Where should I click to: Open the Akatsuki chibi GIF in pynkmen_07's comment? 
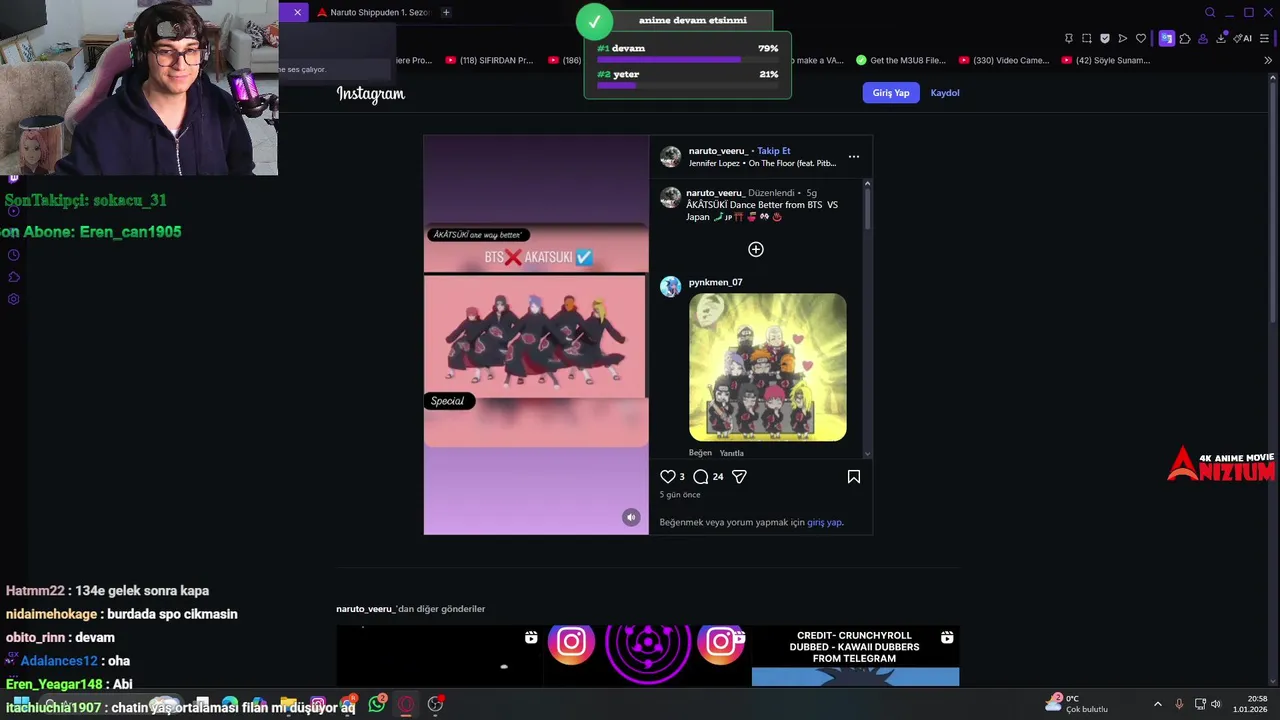pos(767,367)
